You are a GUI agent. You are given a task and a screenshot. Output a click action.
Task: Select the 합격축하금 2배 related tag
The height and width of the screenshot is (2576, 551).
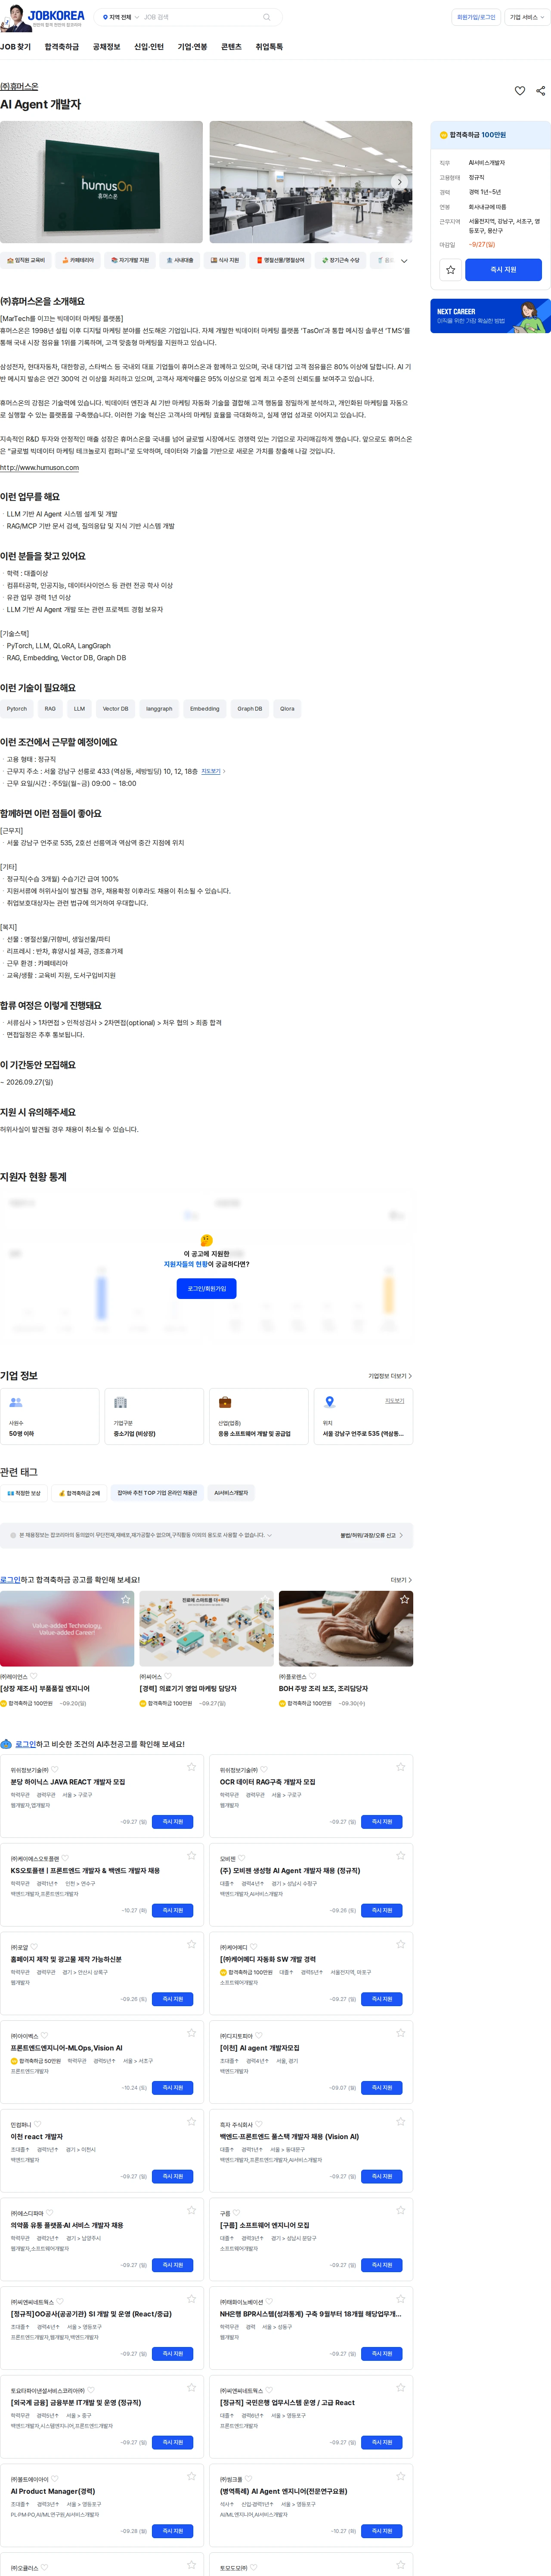pos(80,1493)
